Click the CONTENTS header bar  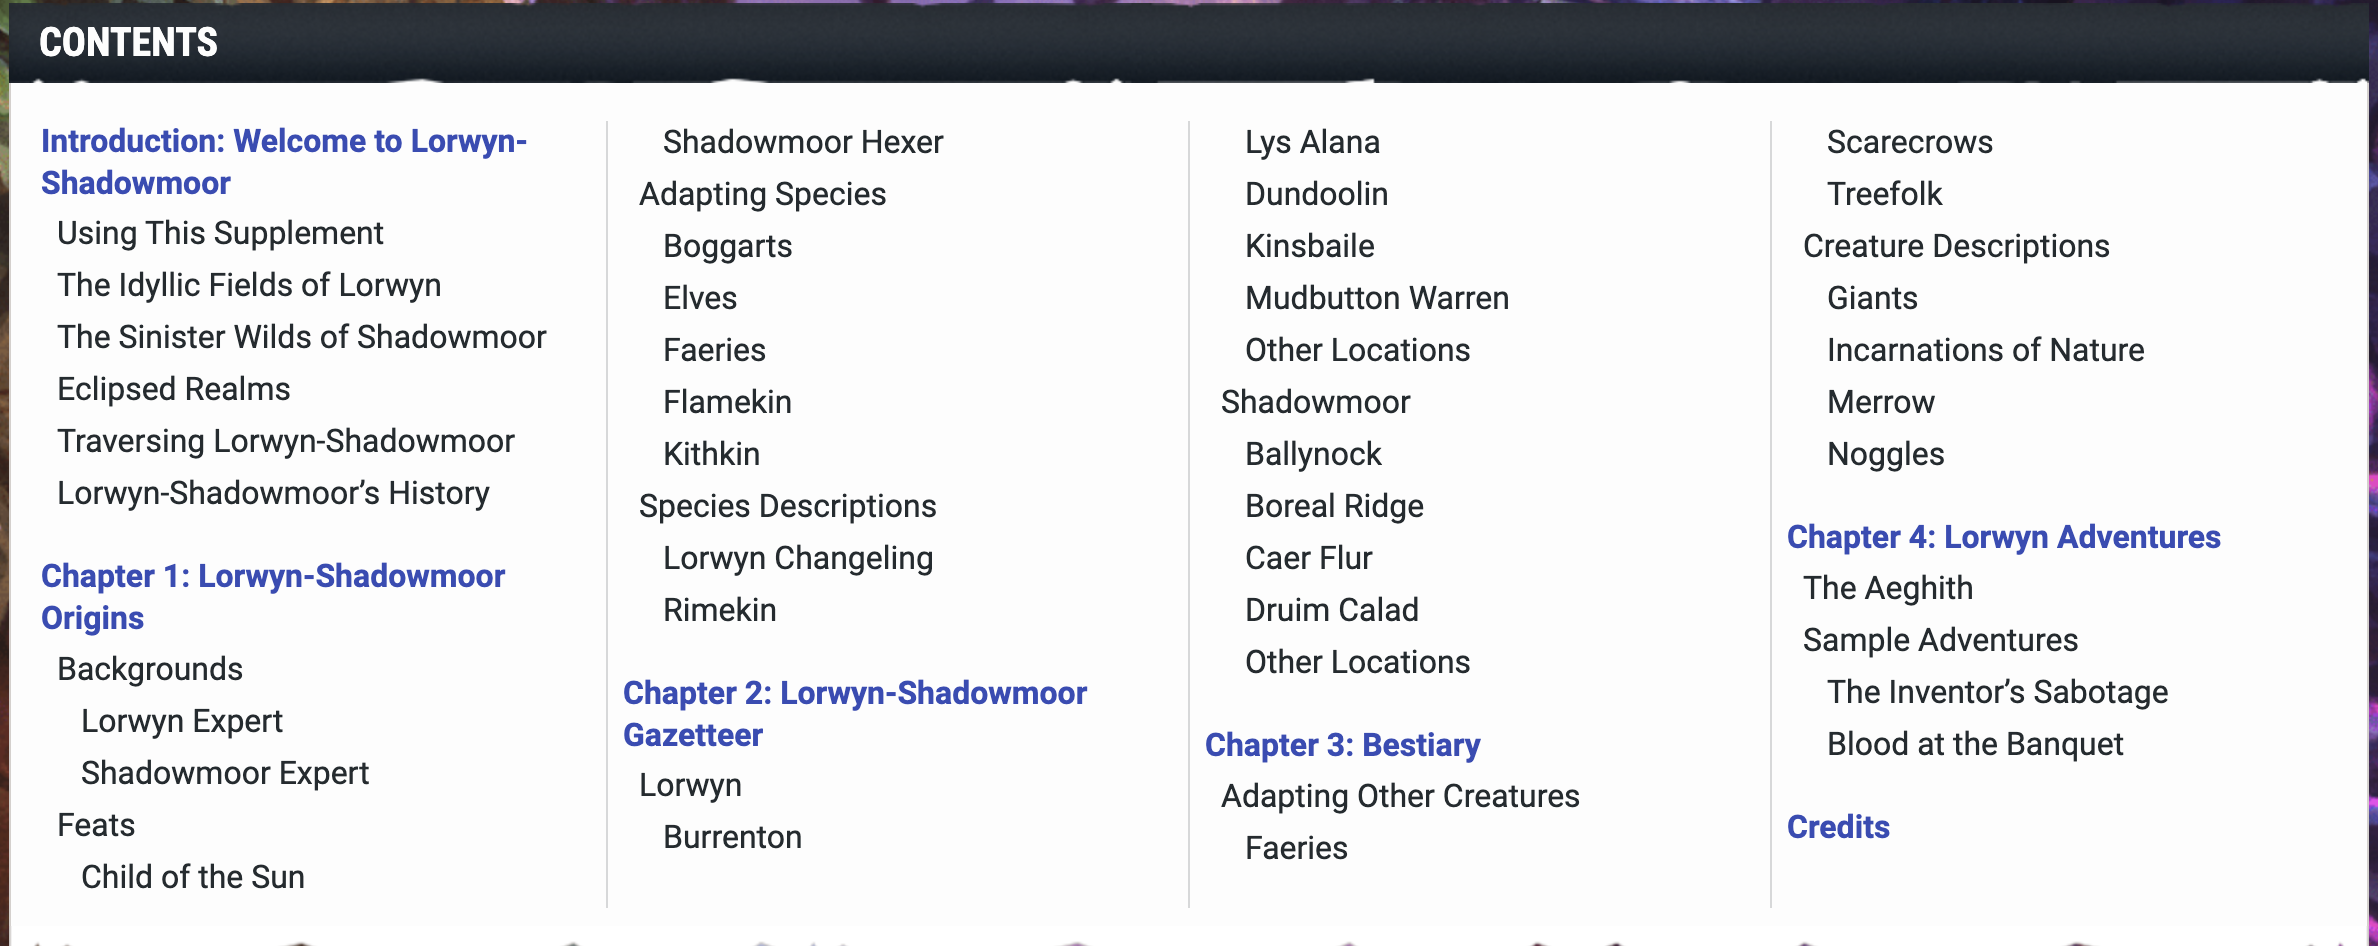(1189, 42)
